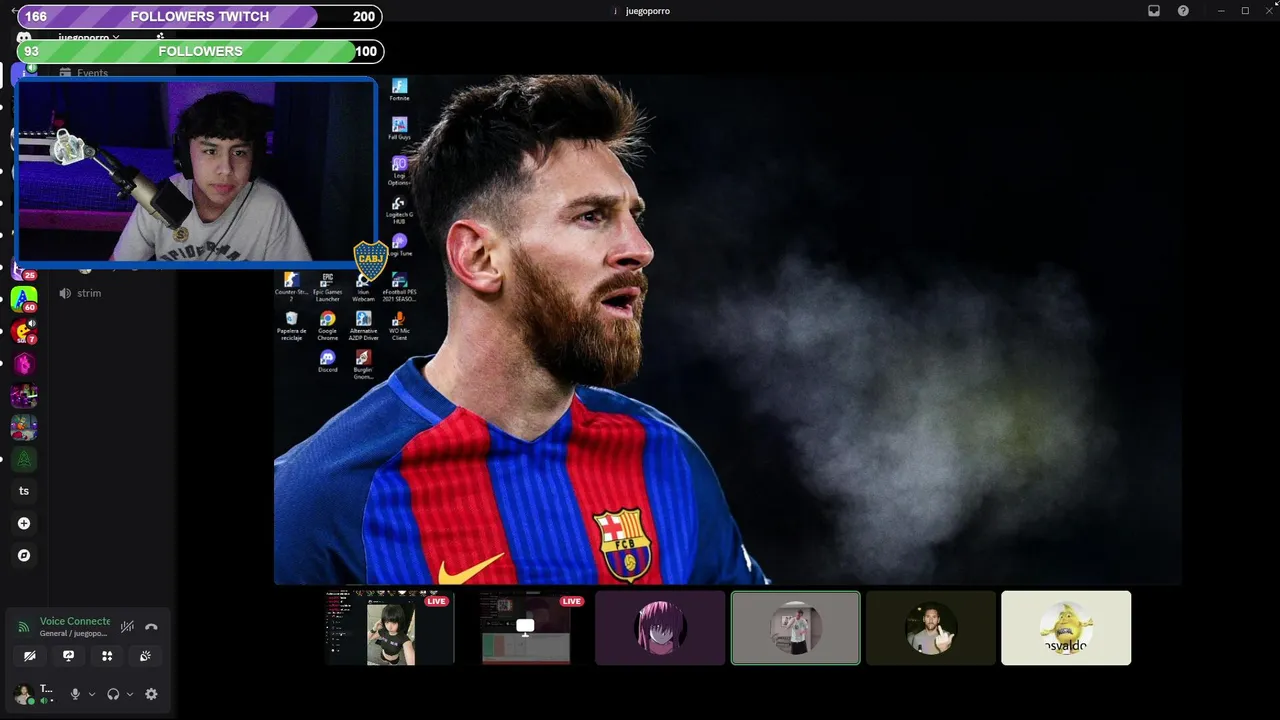Expand microphone input options arrow
This screenshot has width=1280, height=720.
92,694
